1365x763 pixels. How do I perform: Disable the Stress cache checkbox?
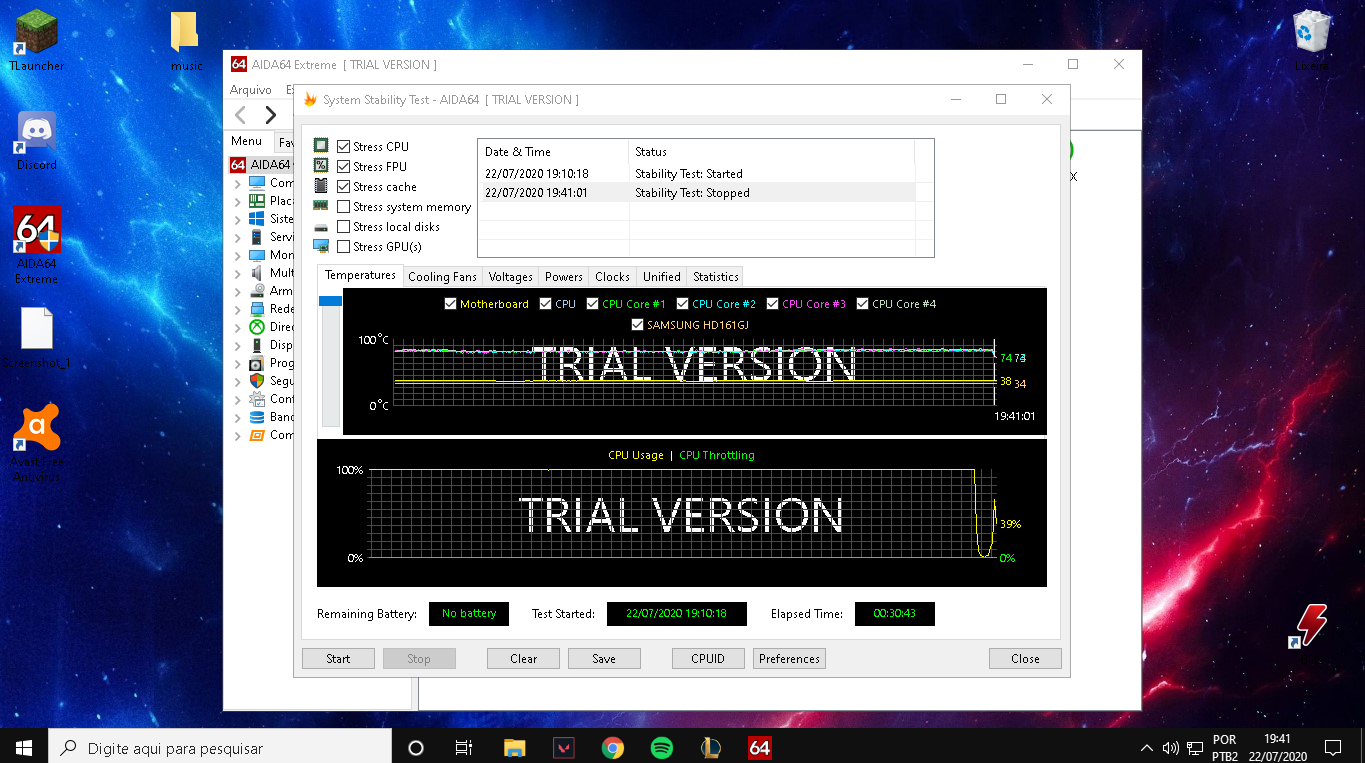coord(343,186)
